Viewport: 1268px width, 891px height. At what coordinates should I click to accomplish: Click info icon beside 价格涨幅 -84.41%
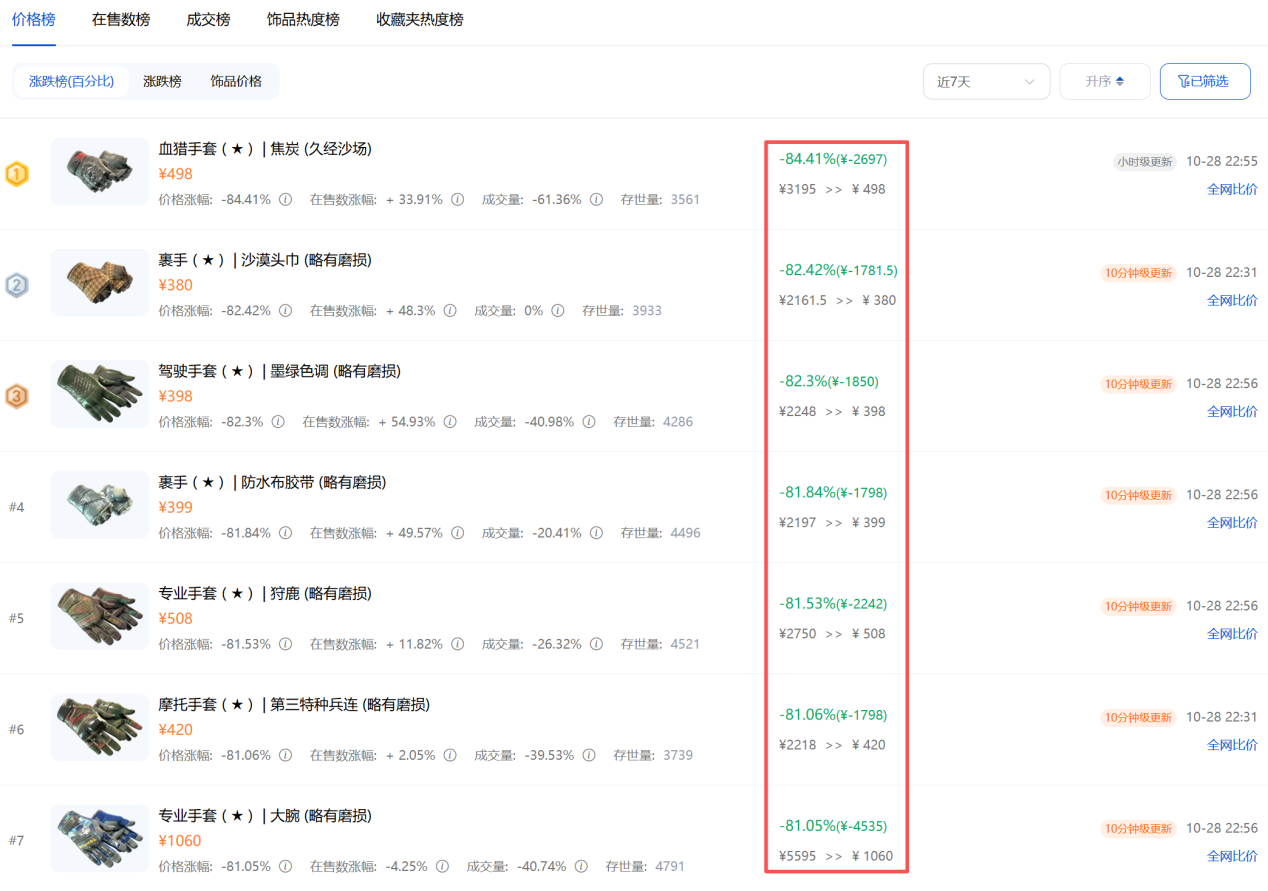tap(286, 199)
